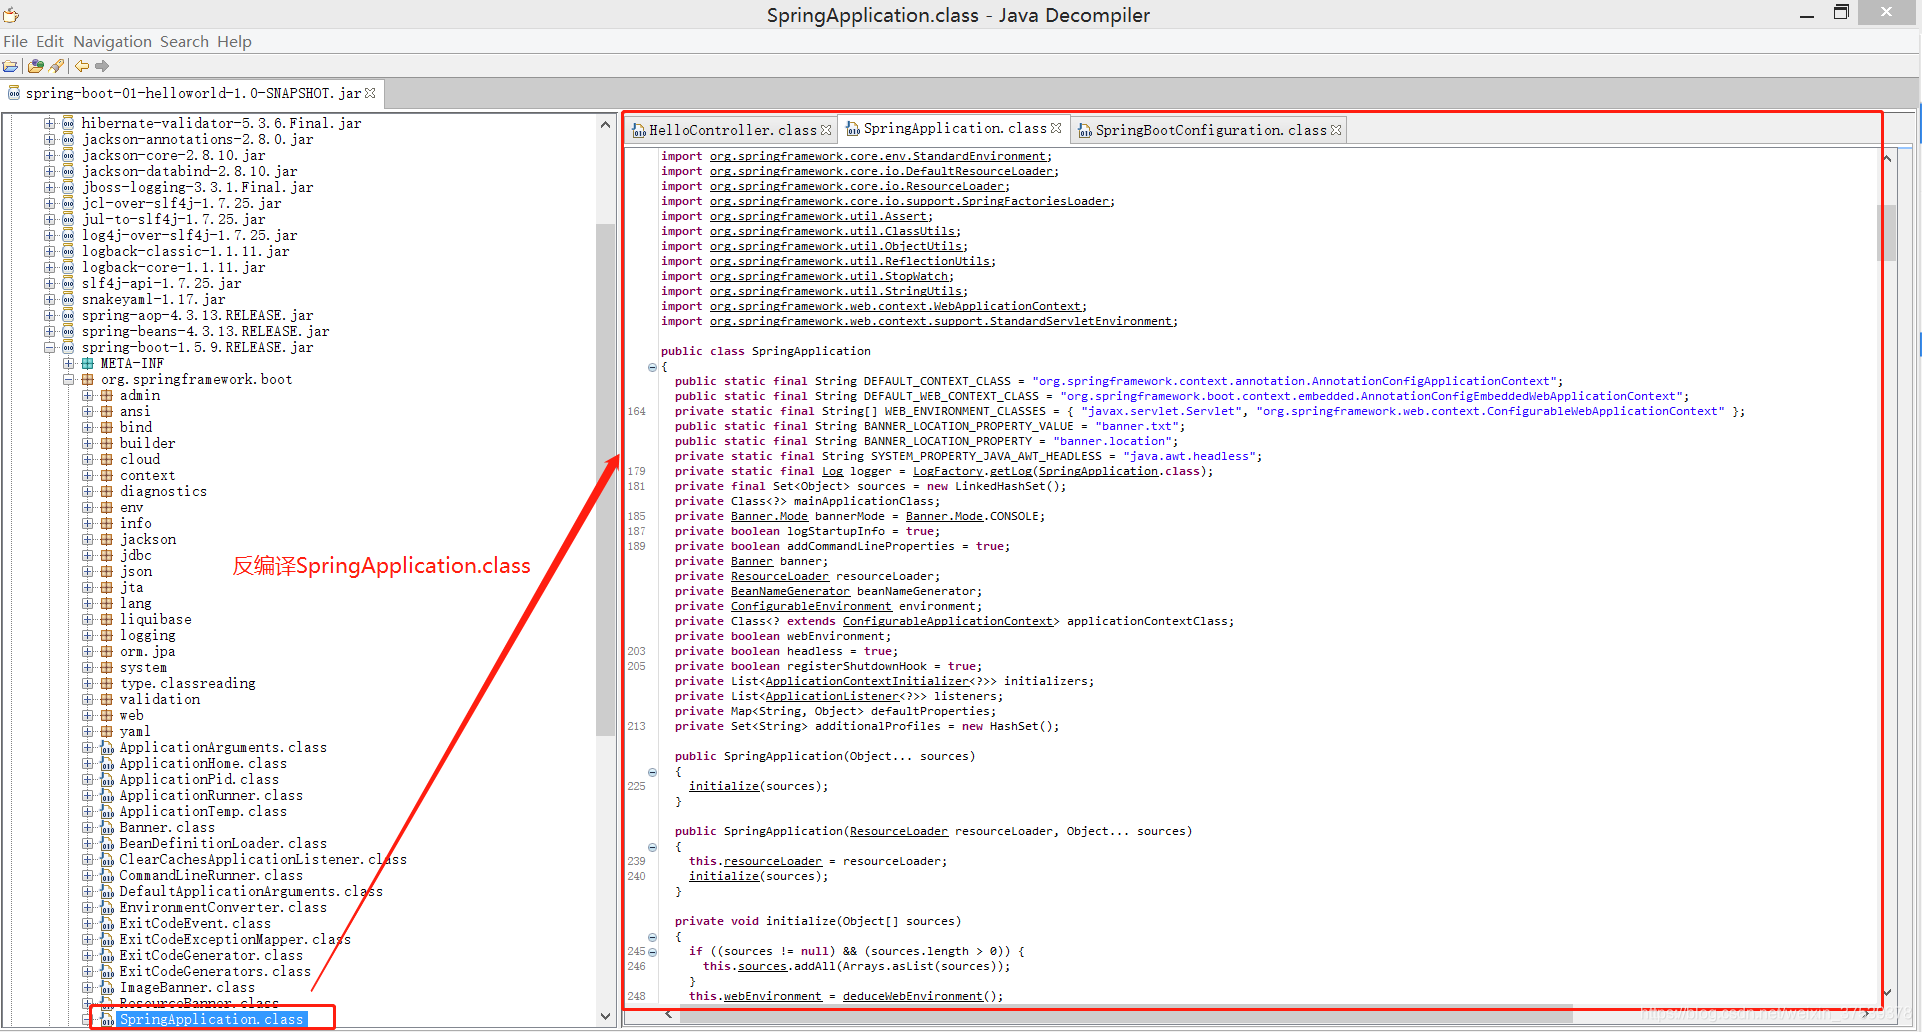Close the HelloController.class tab
Viewport: 1922px width, 1032px height.
[x=826, y=130]
